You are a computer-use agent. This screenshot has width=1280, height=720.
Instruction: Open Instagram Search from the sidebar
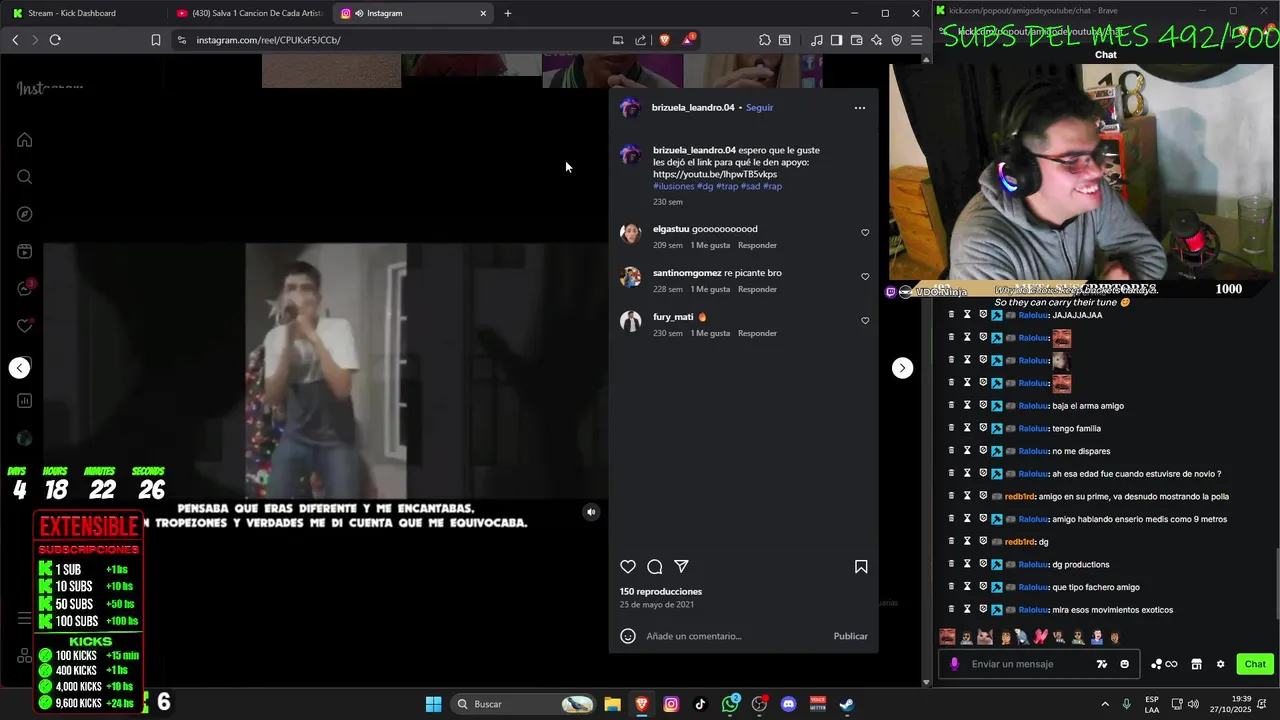coord(25,177)
